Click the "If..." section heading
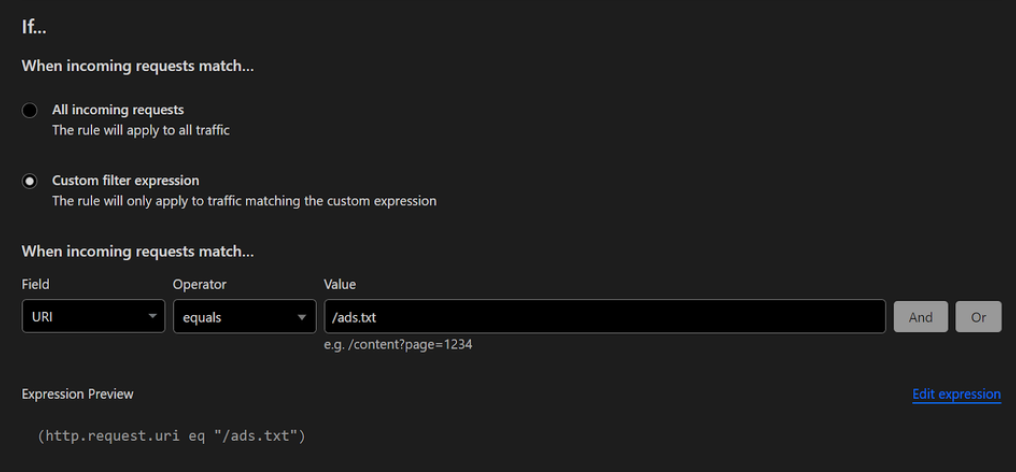The width and height of the screenshot is (1016, 472). [36, 27]
